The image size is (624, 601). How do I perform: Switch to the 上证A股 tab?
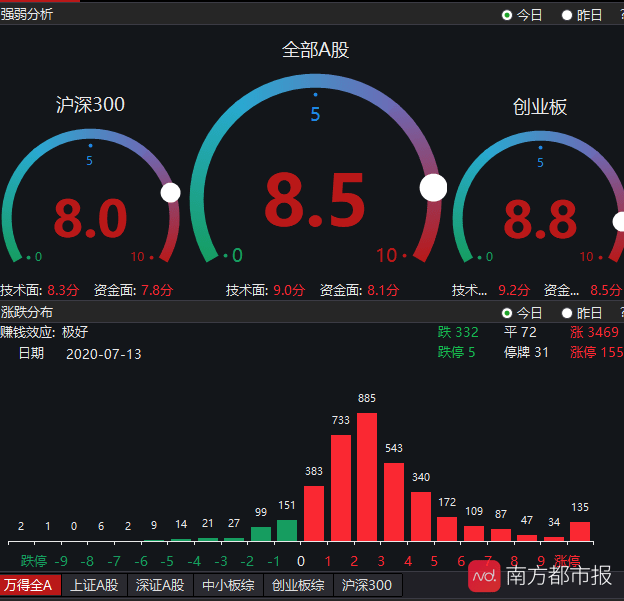tap(94, 585)
